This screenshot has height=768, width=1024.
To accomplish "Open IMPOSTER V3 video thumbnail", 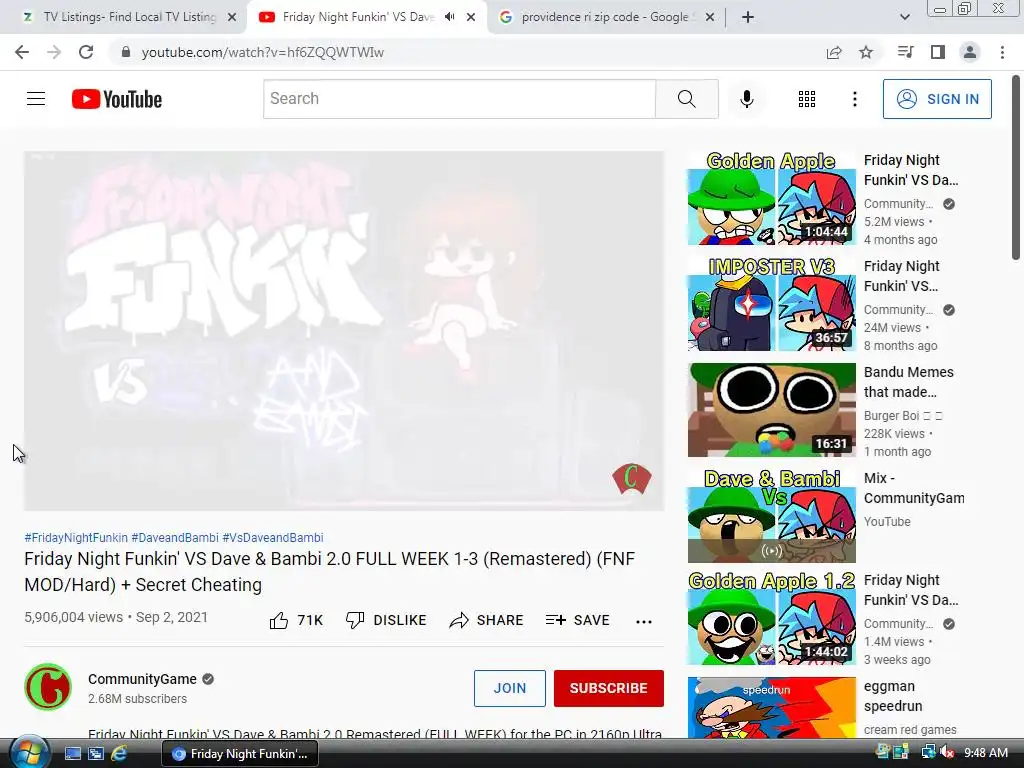I will tap(771, 304).
